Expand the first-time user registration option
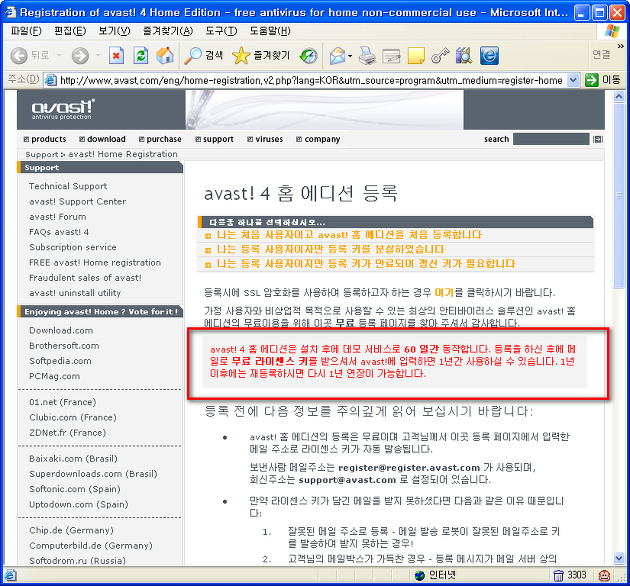 click(349, 235)
